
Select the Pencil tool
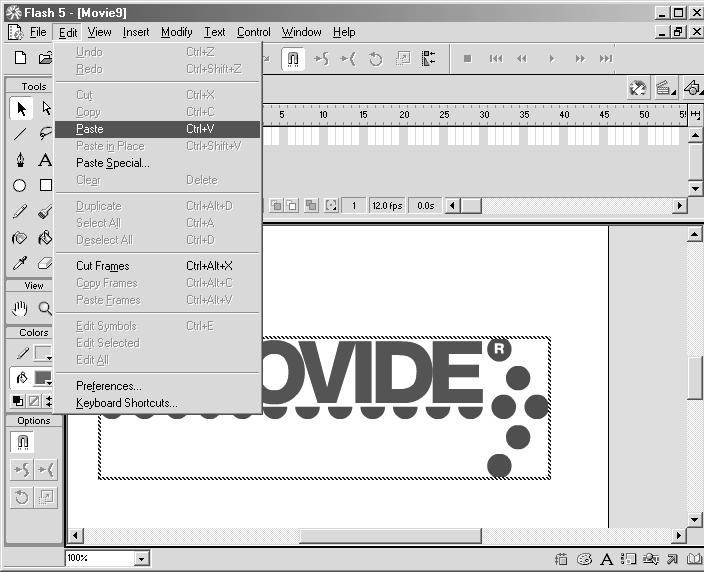tap(20, 211)
